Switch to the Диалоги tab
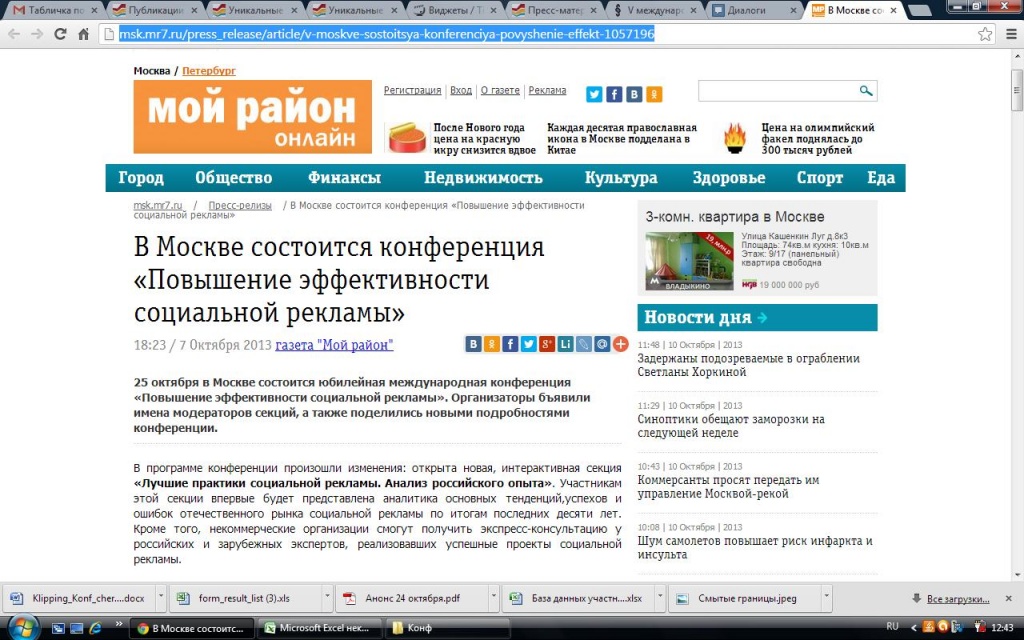 pyautogui.click(x=755, y=10)
